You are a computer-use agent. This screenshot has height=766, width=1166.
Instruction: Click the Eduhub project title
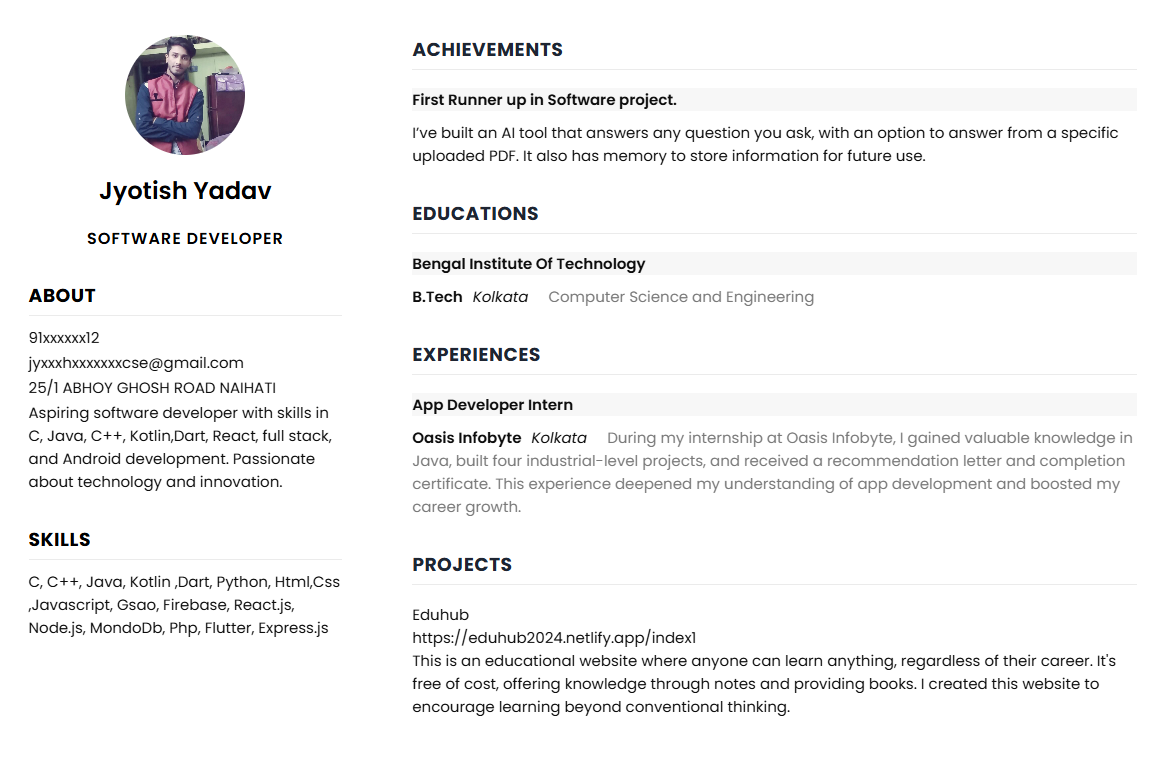coord(441,614)
